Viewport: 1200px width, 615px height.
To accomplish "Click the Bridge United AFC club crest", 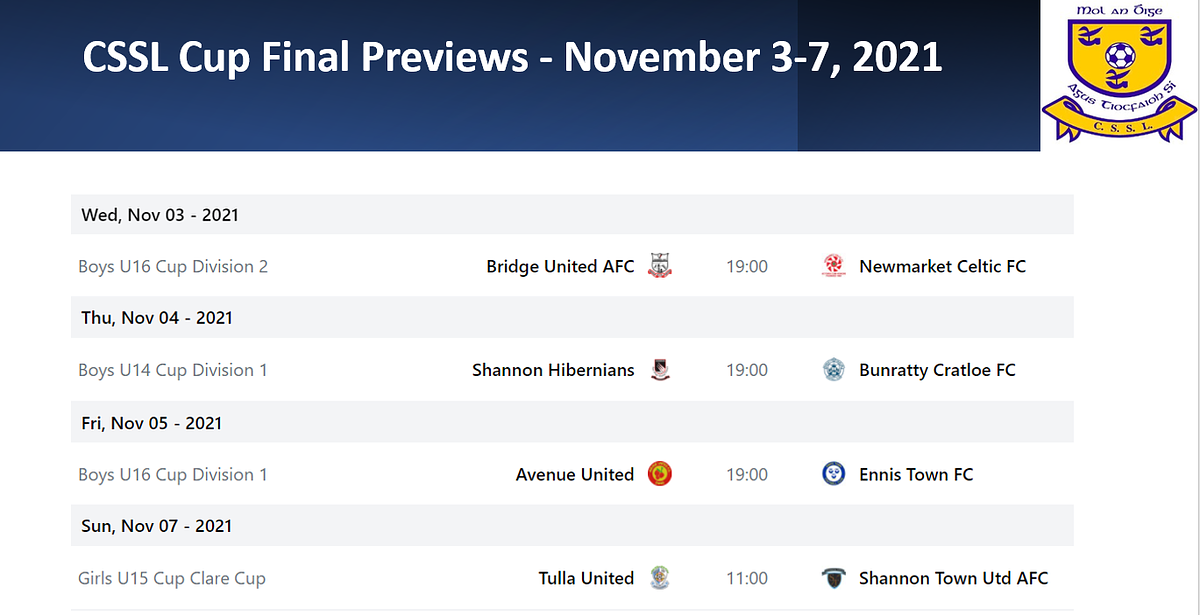I will pos(660,266).
